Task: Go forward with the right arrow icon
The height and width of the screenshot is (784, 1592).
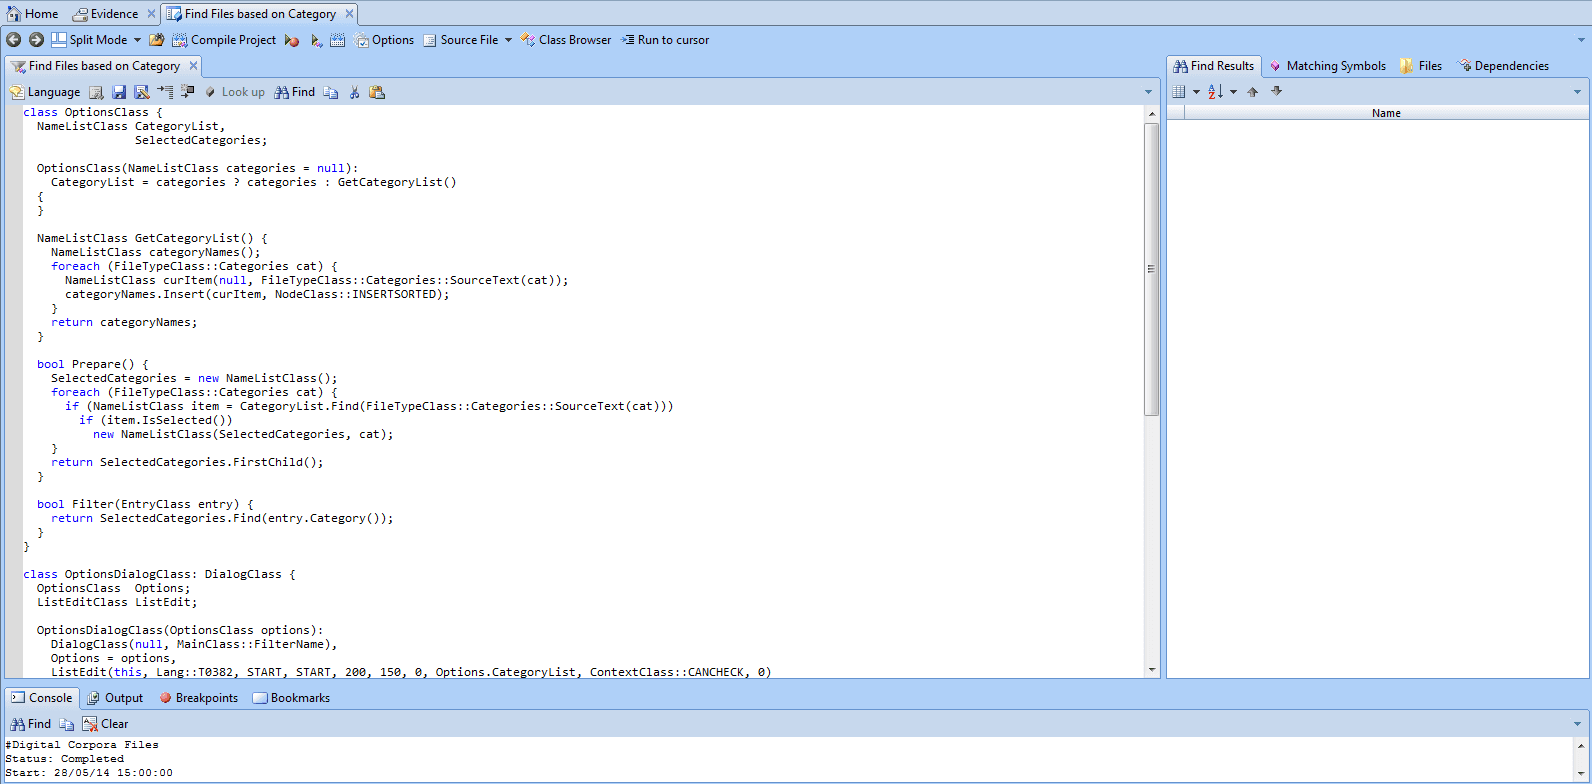Action: point(36,40)
